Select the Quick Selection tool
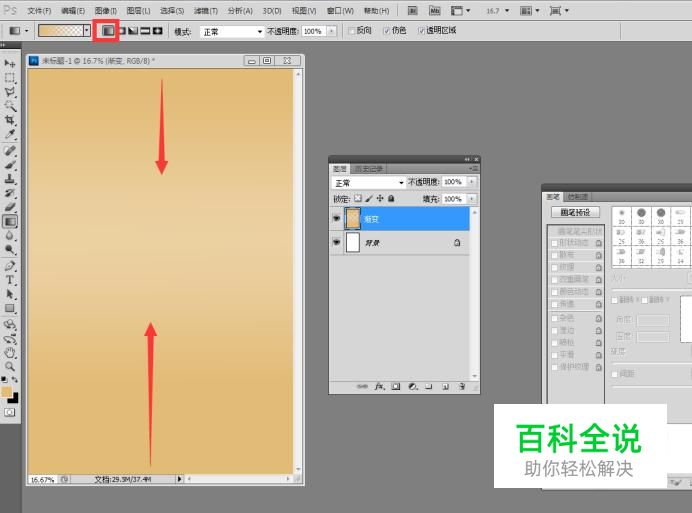The image size is (692, 513). pos(9,106)
